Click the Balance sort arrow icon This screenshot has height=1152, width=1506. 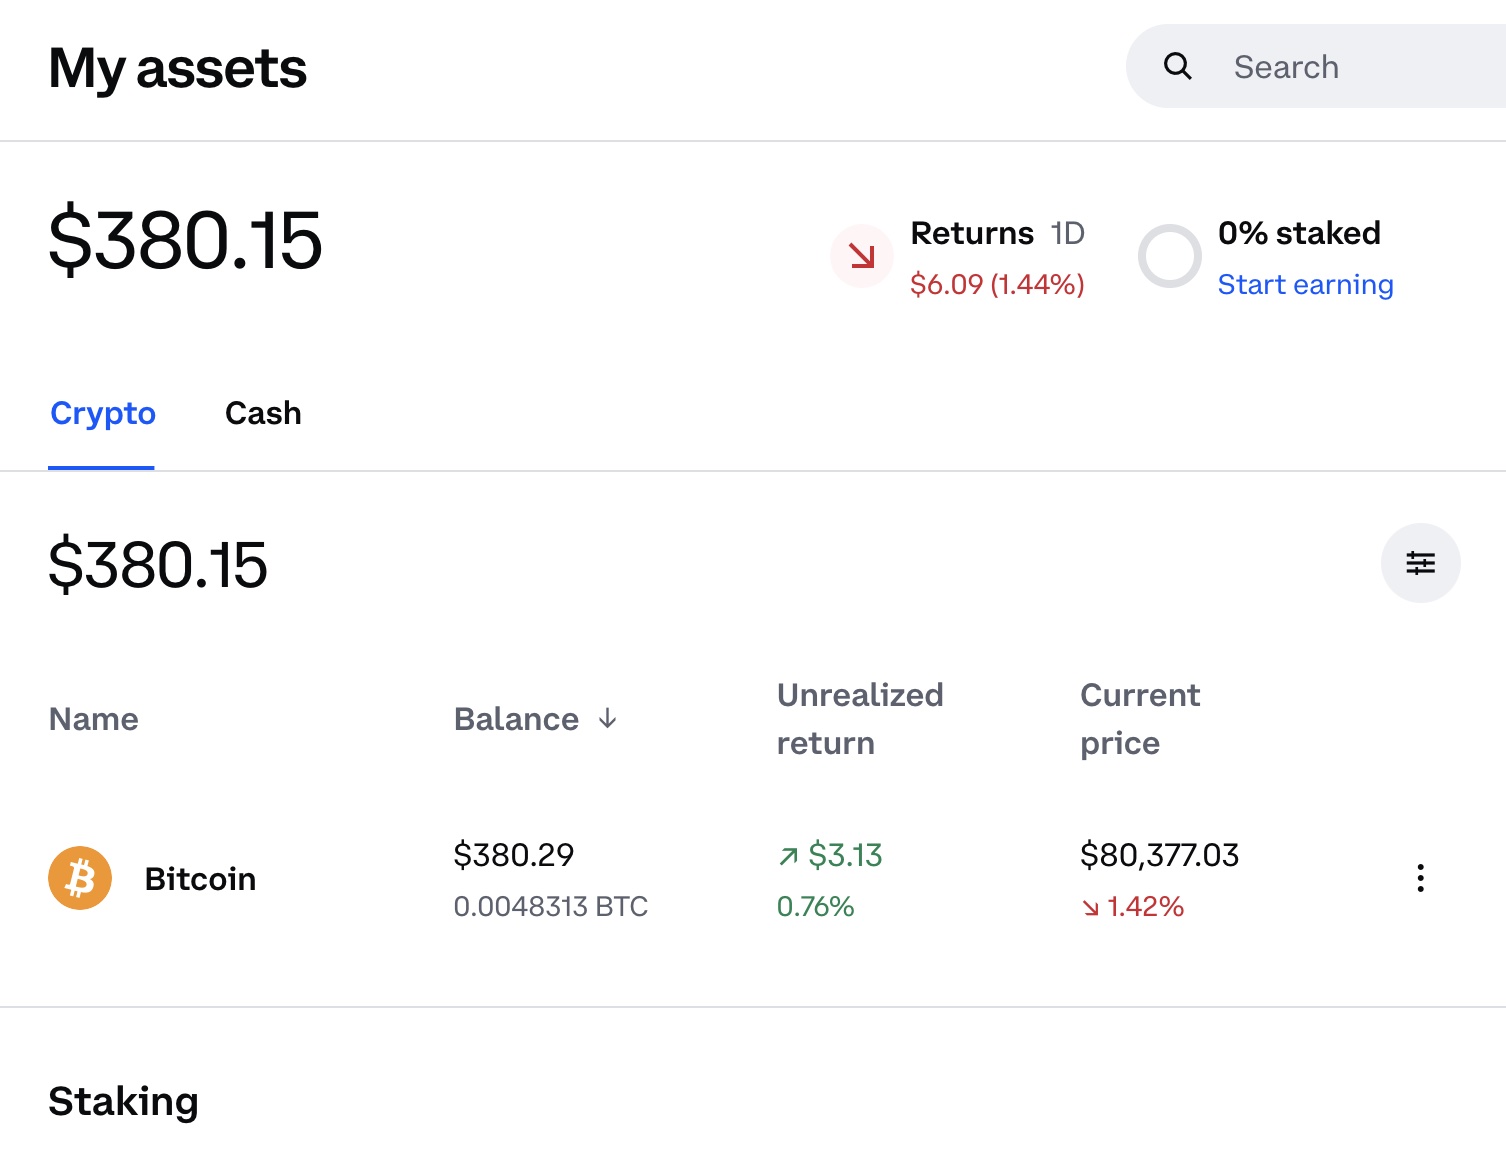(607, 719)
